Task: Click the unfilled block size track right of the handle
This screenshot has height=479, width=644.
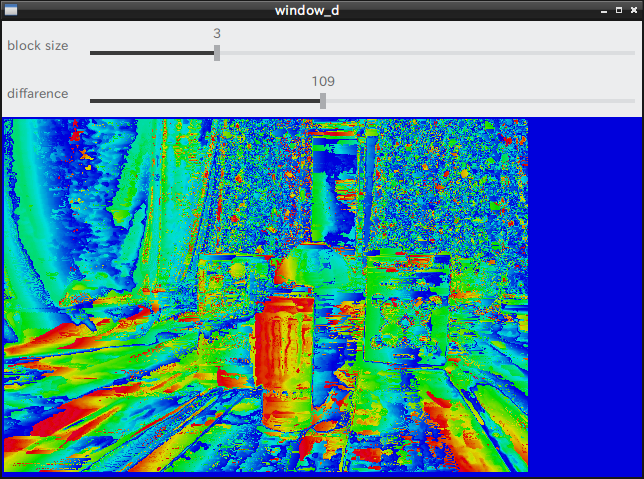Action: point(428,53)
